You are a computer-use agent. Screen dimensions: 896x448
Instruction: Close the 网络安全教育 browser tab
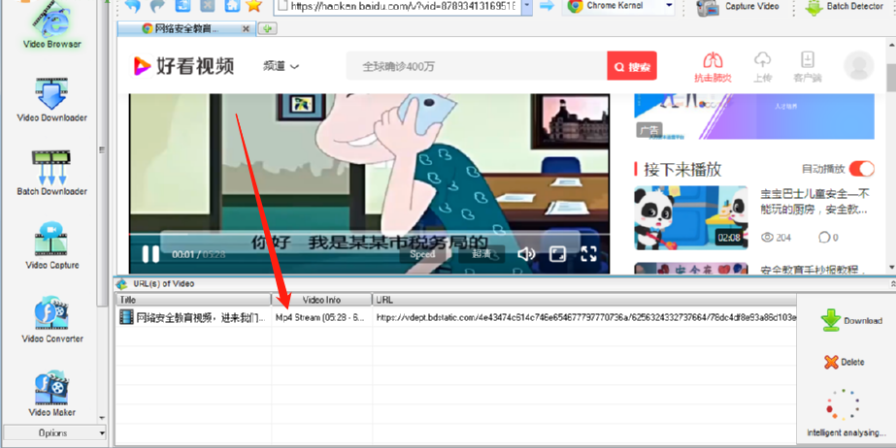(x=246, y=29)
